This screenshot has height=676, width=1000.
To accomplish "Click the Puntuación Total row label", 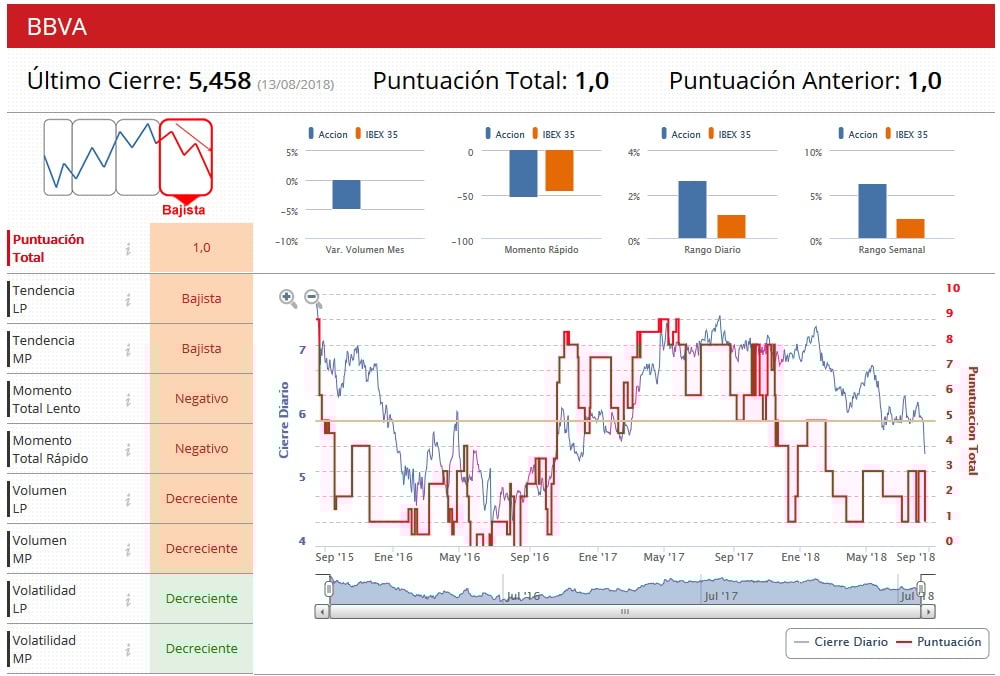I will click(x=48, y=249).
